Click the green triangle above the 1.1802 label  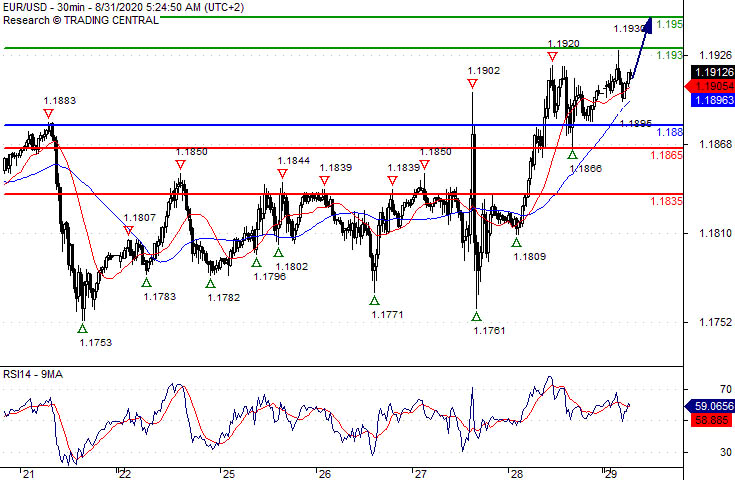tap(278, 253)
